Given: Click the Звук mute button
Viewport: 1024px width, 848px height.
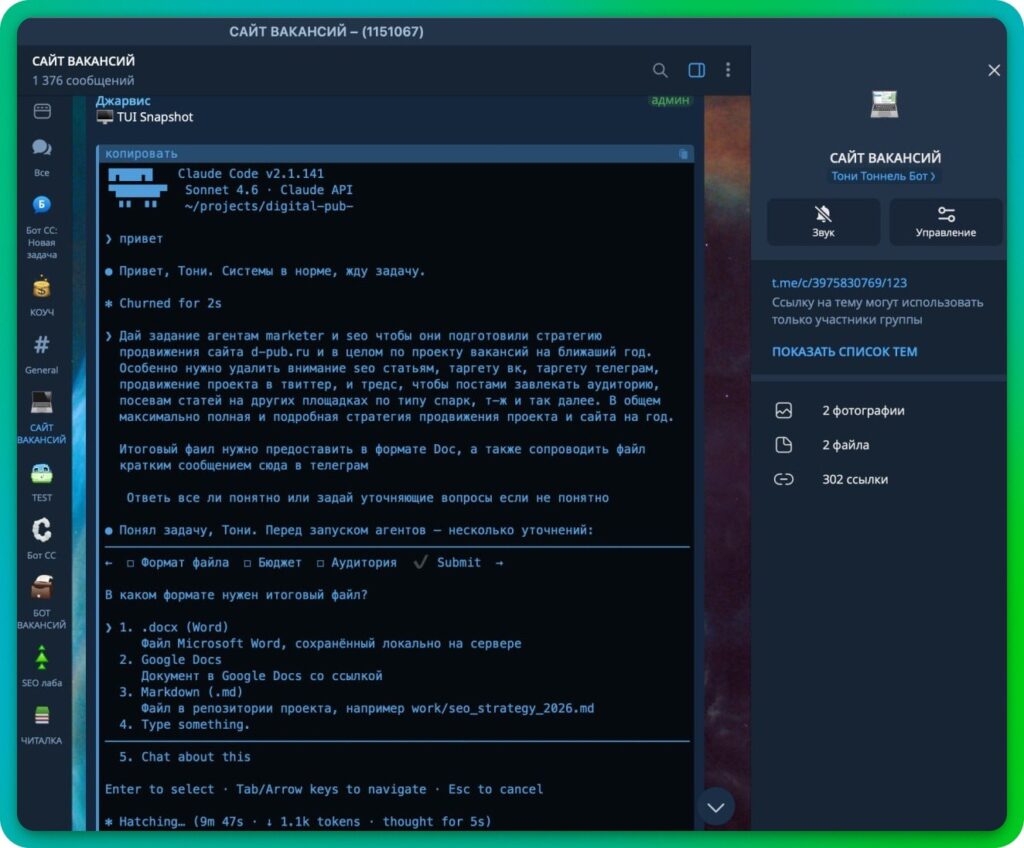Looking at the screenshot, I should (x=823, y=222).
